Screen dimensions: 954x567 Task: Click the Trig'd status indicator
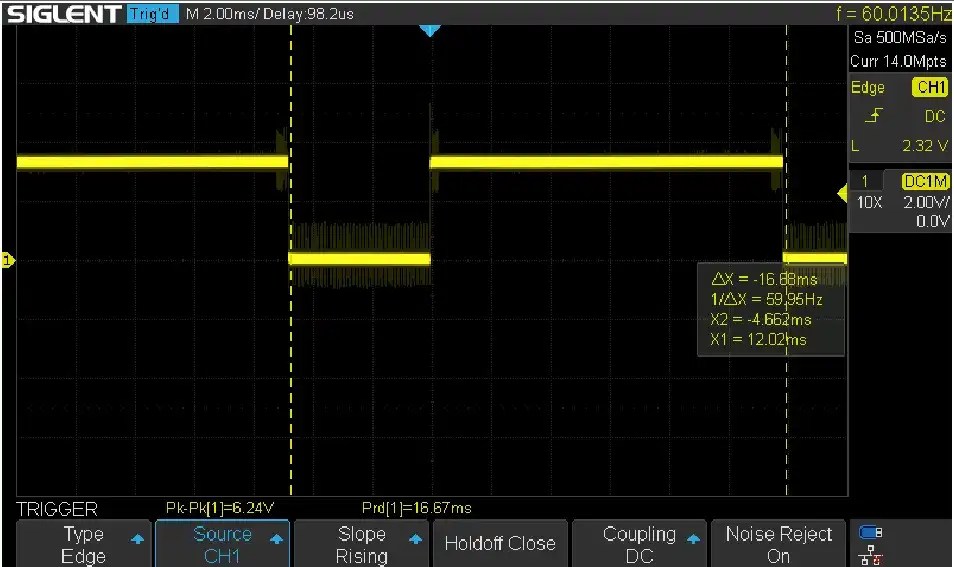pos(154,14)
